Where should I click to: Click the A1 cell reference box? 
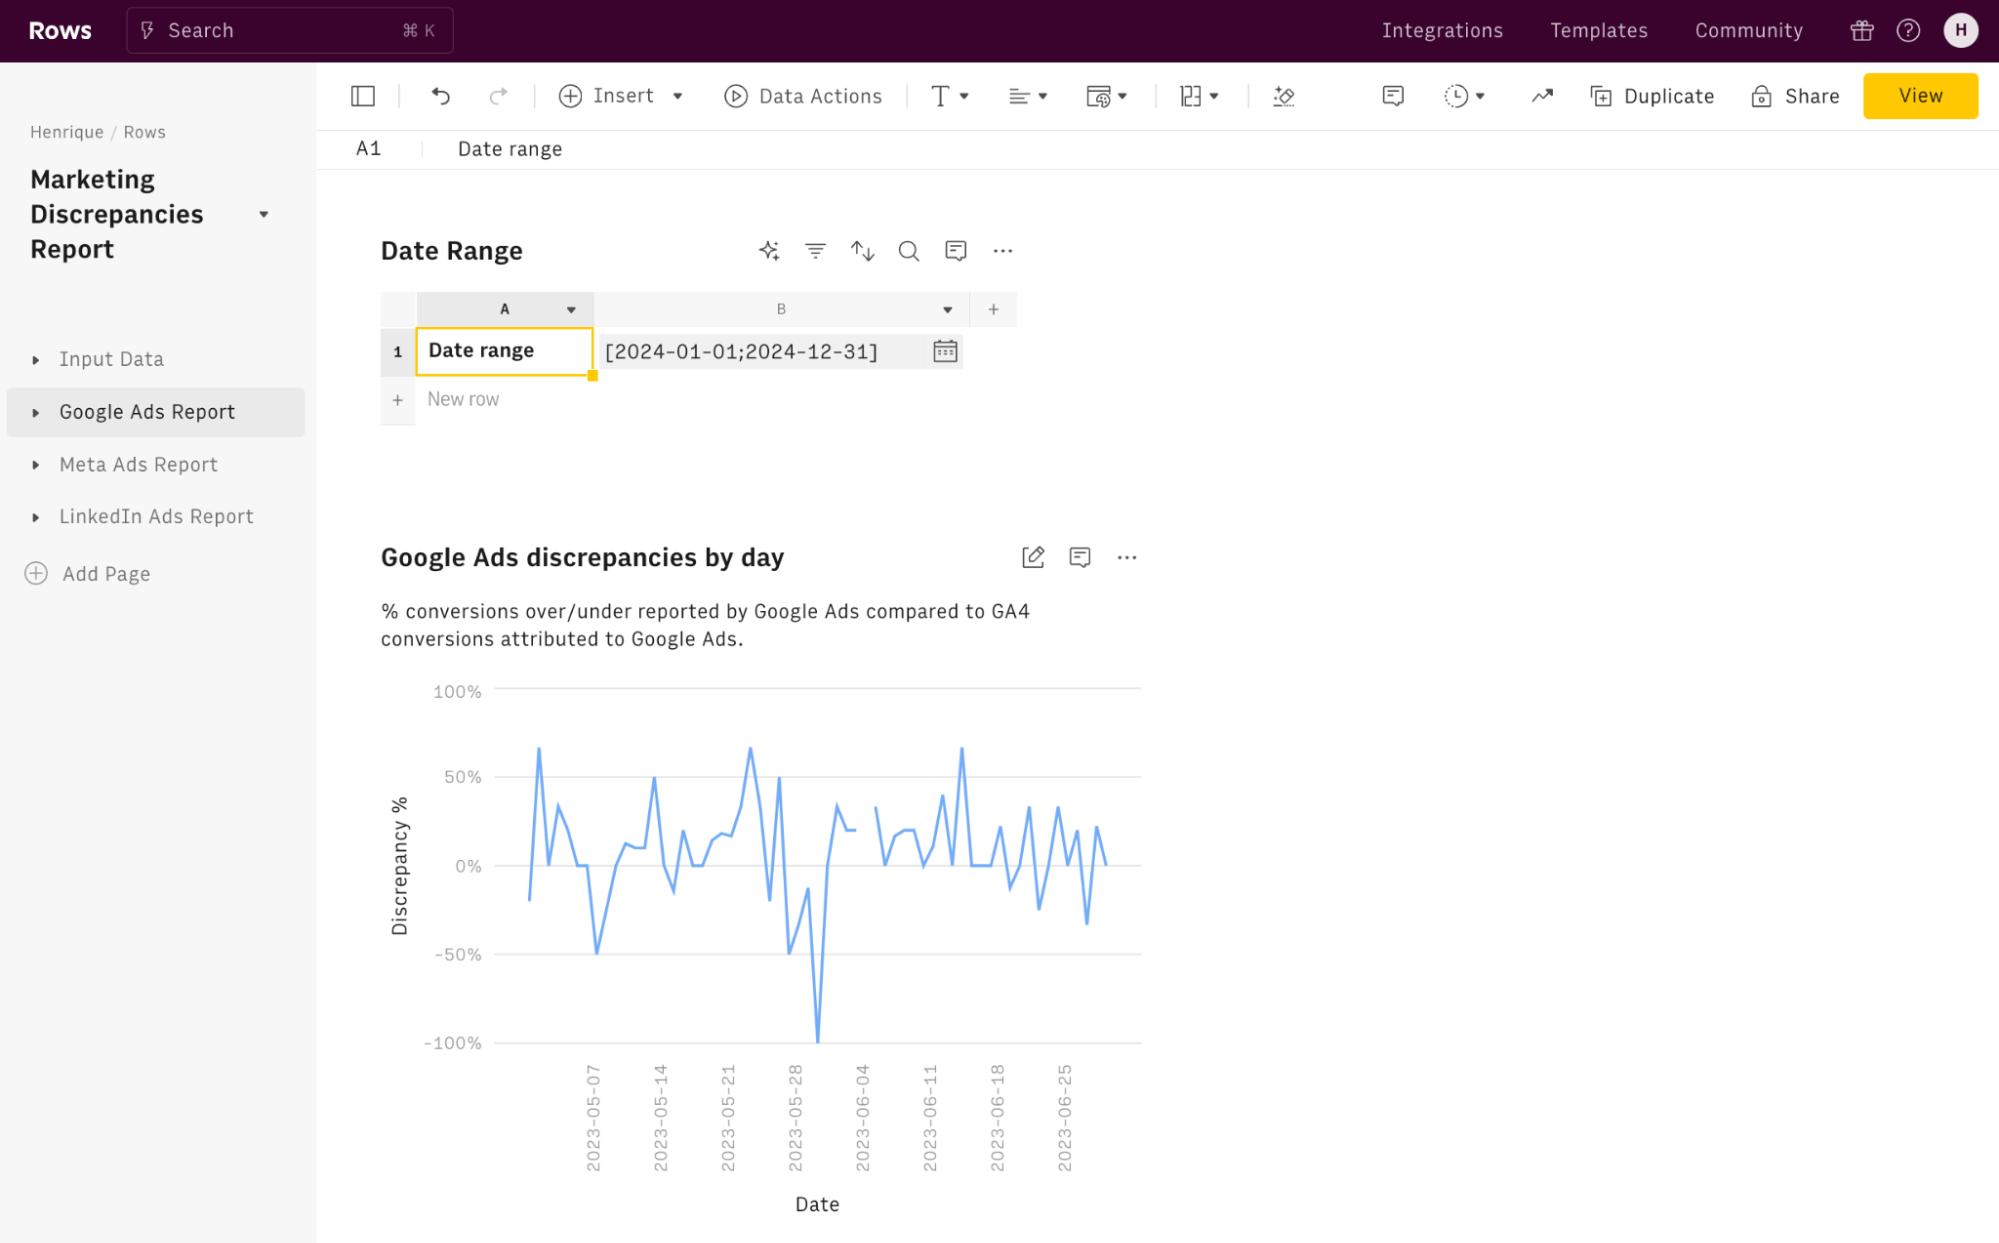click(x=369, y=149)
